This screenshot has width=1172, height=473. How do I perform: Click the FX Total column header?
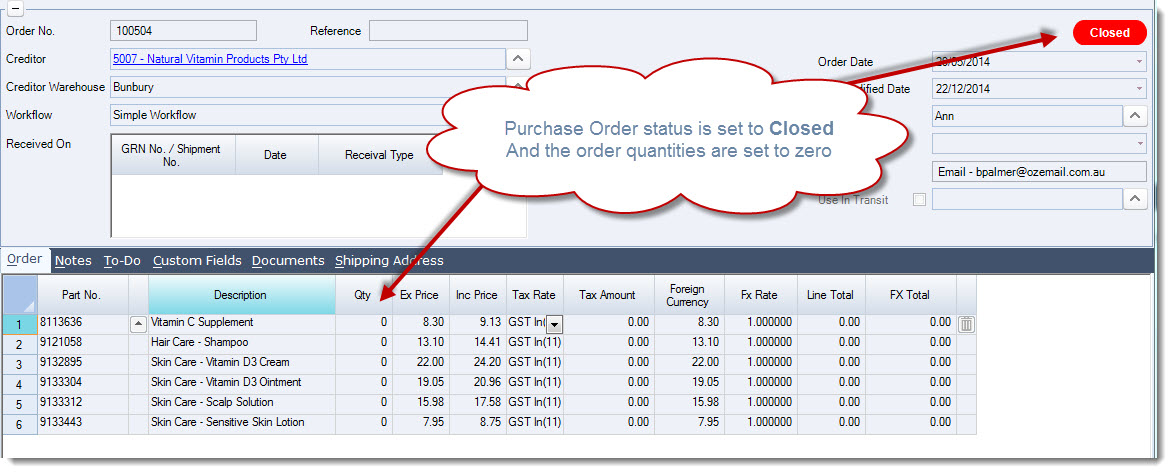coord(910,294)
